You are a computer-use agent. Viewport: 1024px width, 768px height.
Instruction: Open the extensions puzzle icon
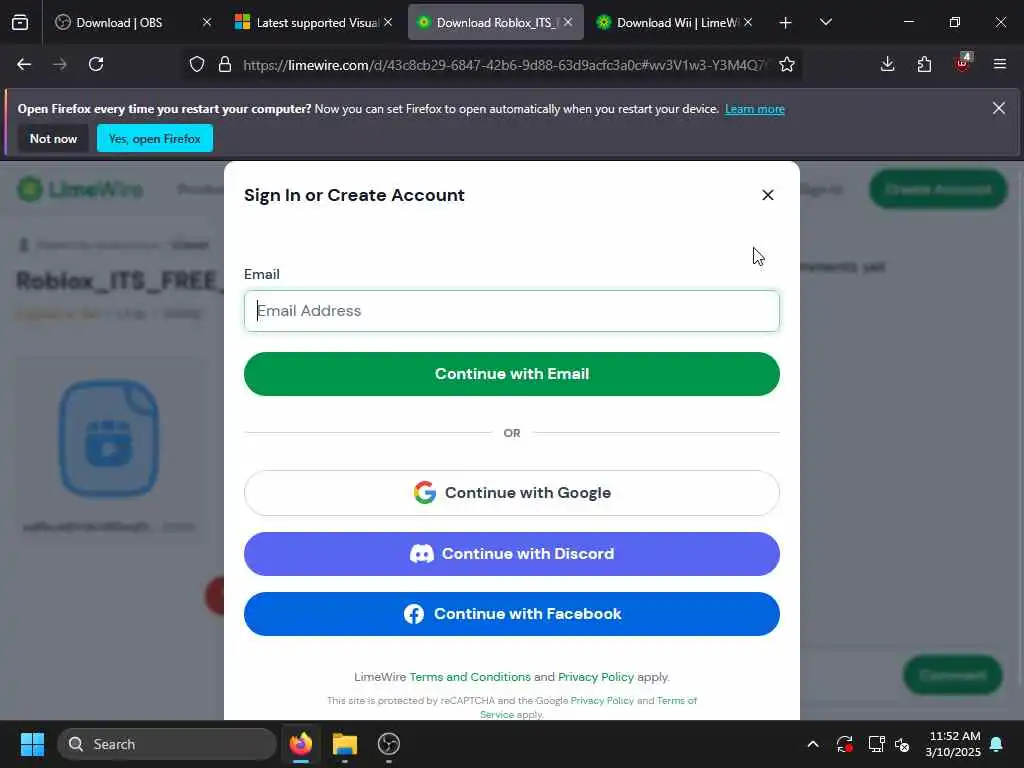point(924,64)
